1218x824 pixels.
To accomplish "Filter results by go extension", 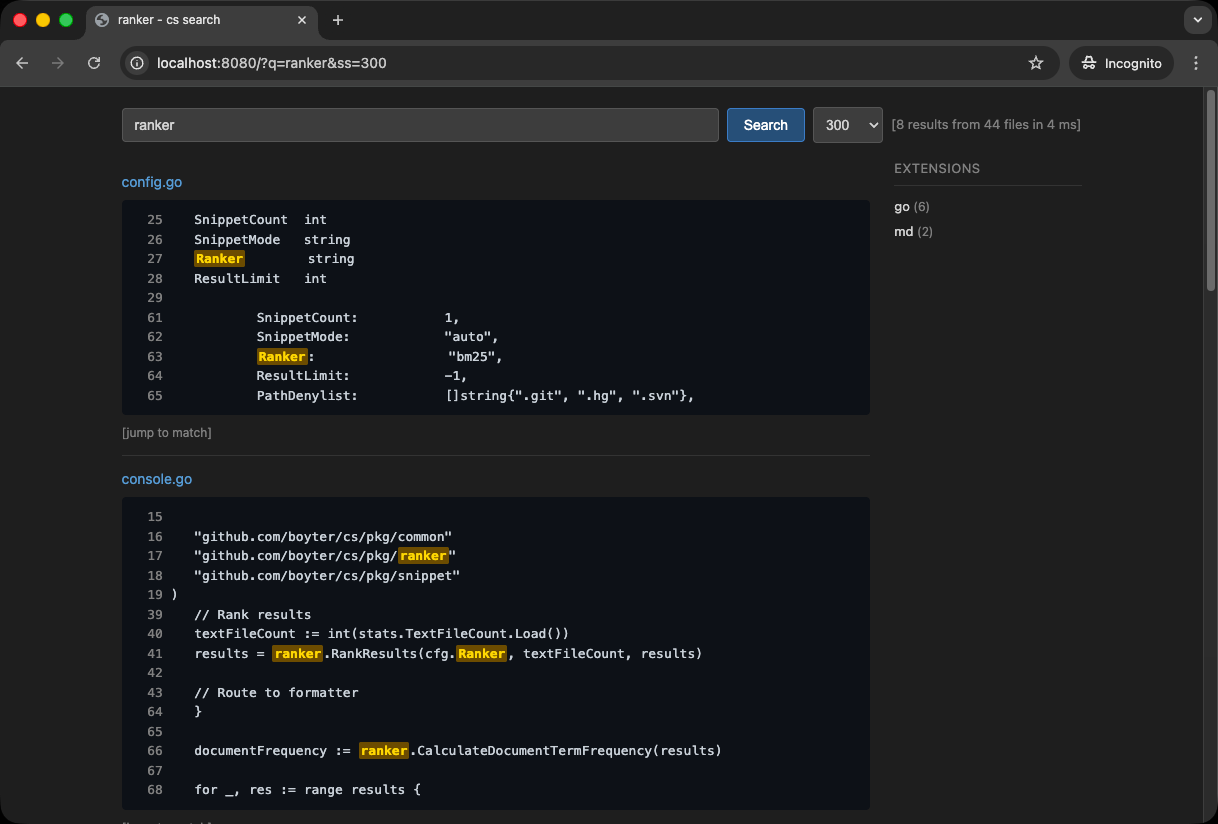I will coord(900,206).
